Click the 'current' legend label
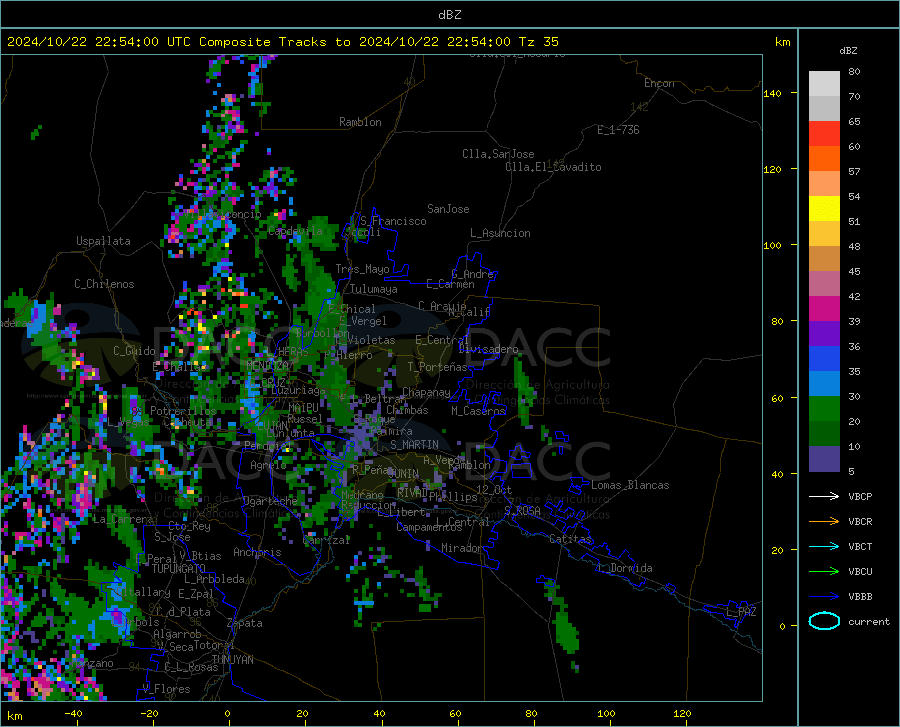 coord(869,621)
